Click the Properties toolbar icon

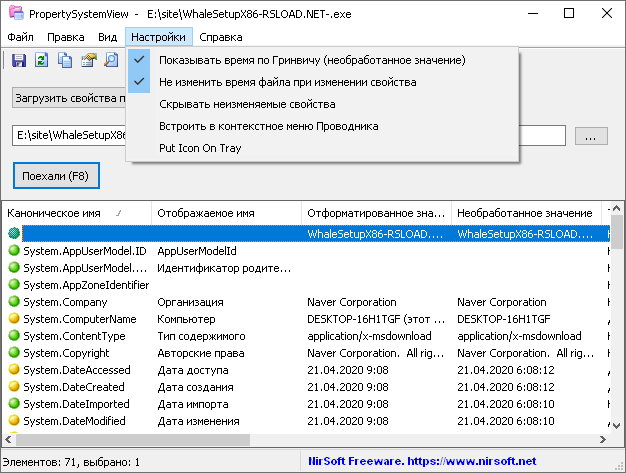click(x=89, y=60)
